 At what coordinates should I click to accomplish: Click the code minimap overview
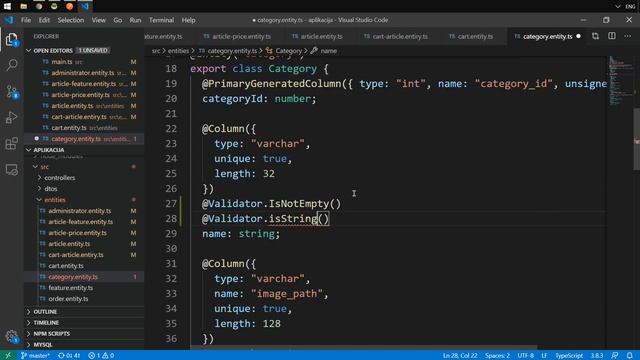pos(620,81)
